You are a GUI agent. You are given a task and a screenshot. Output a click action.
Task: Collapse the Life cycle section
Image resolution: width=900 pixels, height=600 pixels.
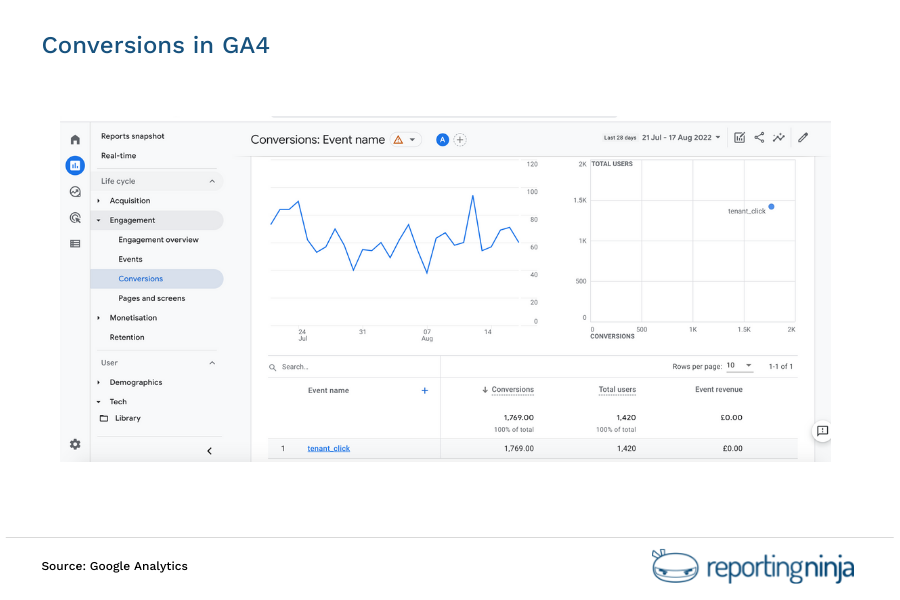pos(211,180)
